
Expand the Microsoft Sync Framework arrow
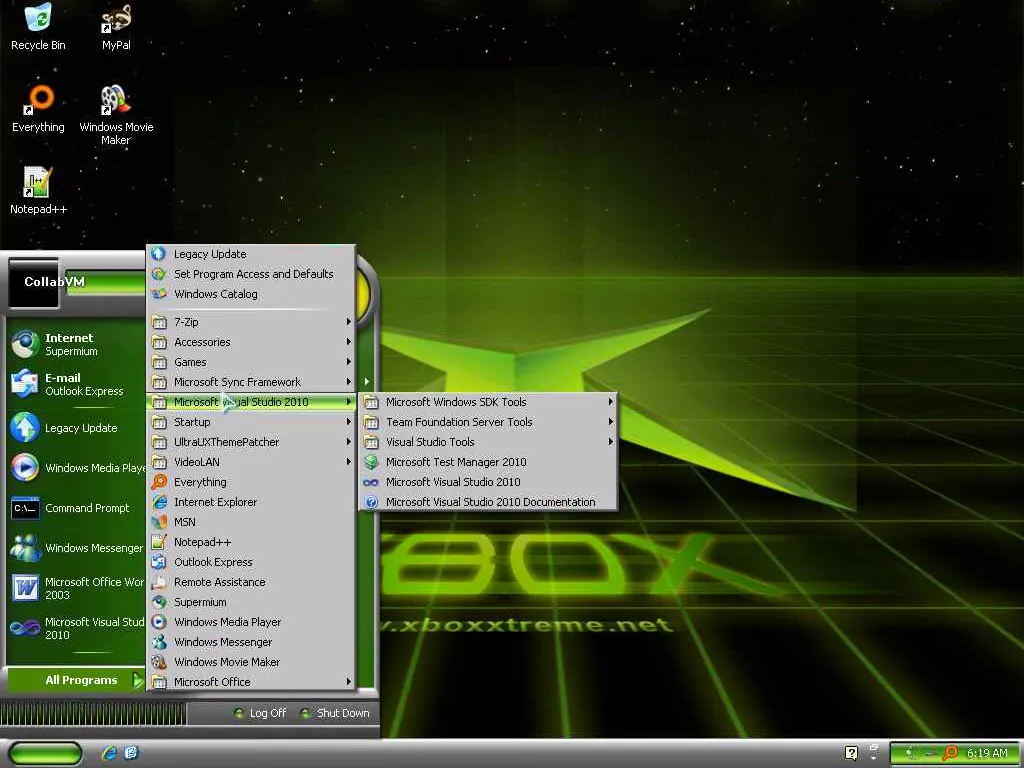click(x=349, y=382)
